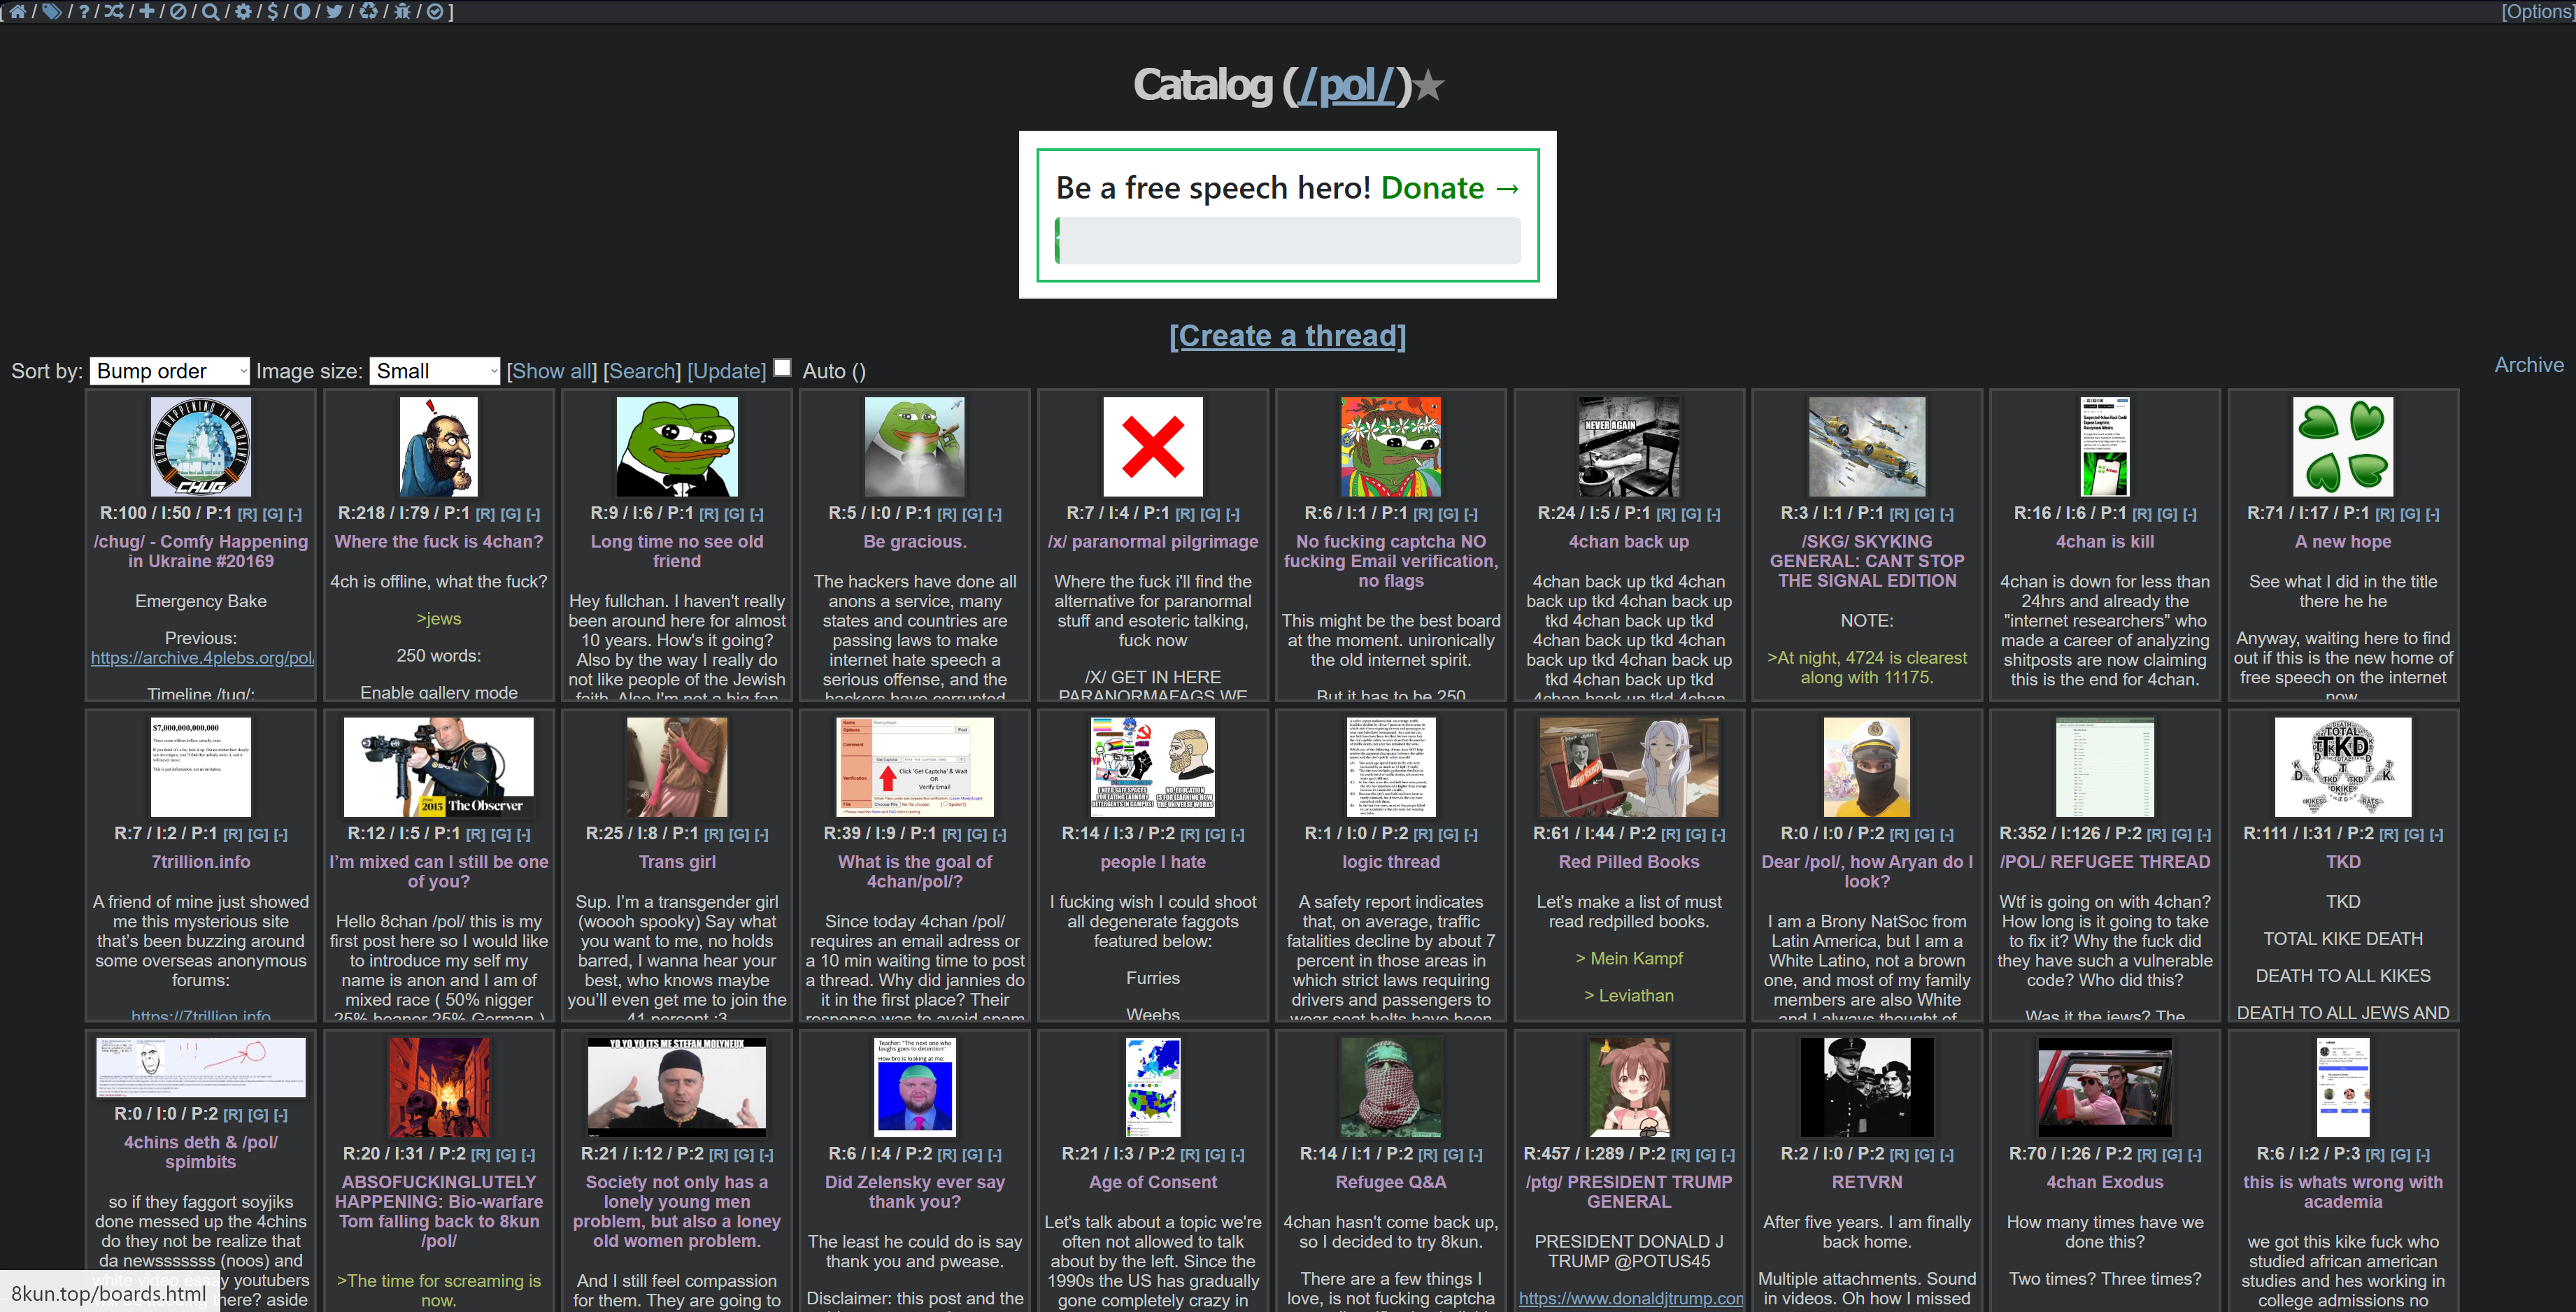Image resolution: width=2576 pixels, height=1312 pixels.
Task: Open the donaldjtrump.com link in /ptg/ thread
Action: click(1630, 1298)
